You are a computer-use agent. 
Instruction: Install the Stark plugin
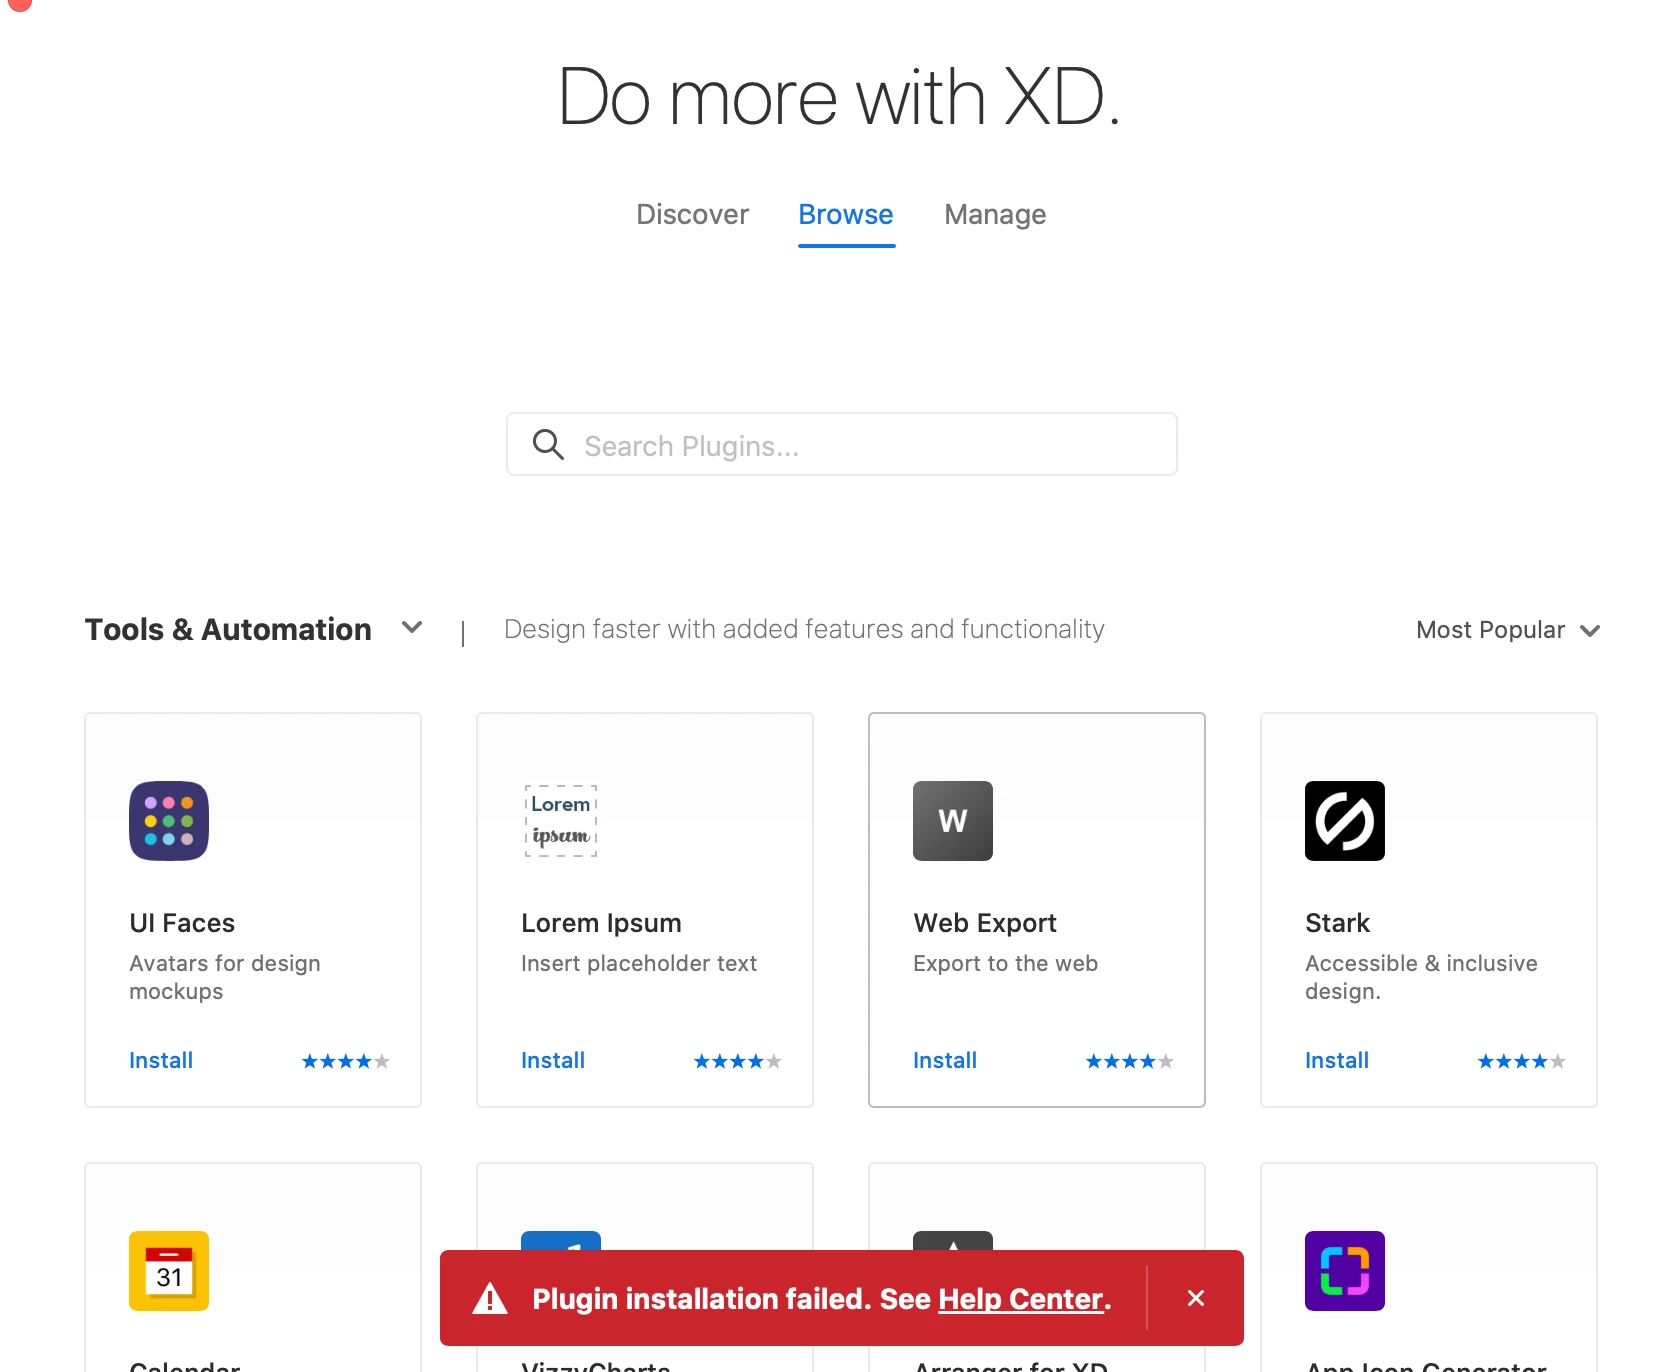tap(1337, 1060)
